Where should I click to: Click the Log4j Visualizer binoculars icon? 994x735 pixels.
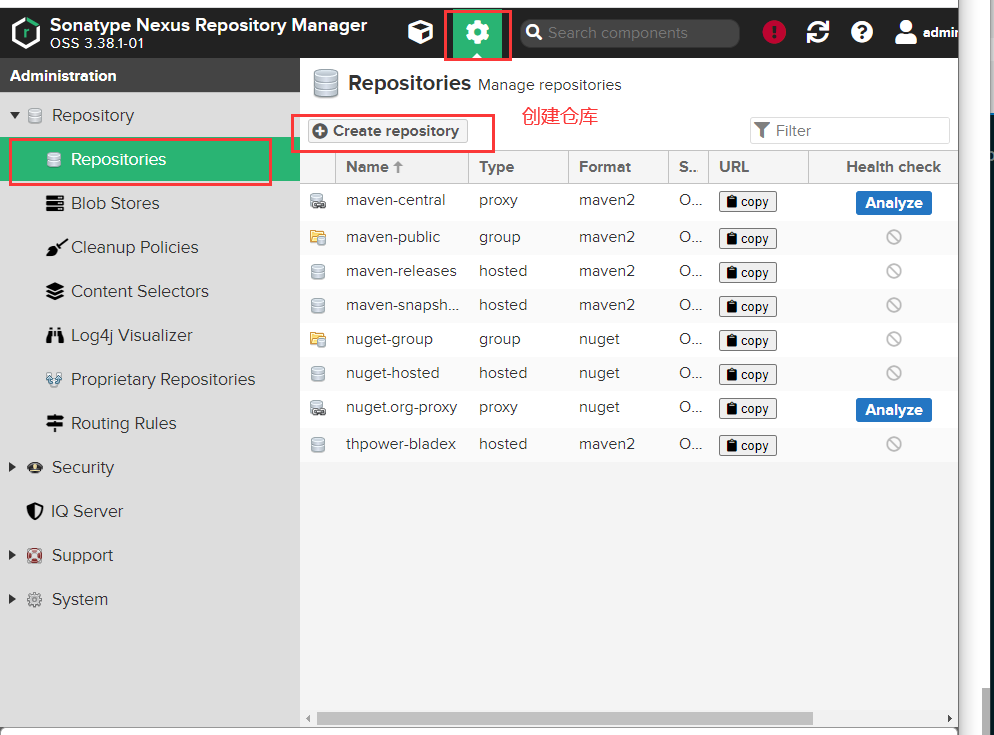(x=55, y=335)
